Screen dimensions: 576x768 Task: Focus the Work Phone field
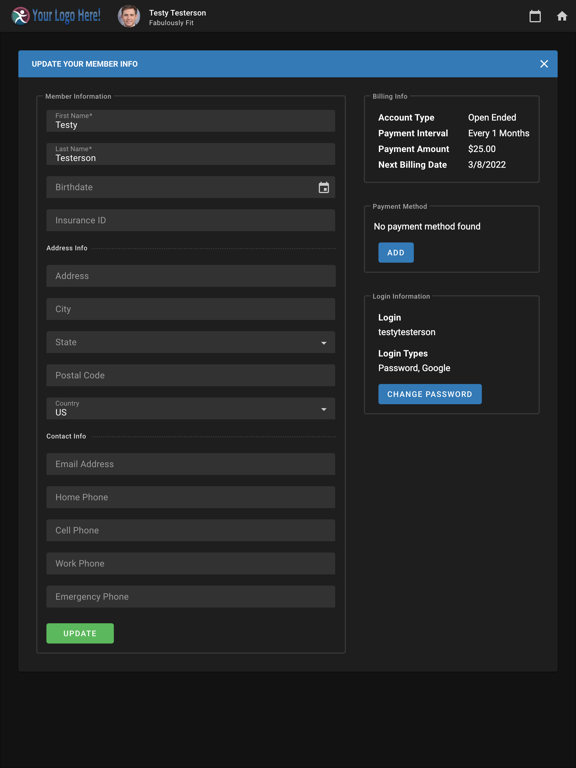[x=191, y=563]
